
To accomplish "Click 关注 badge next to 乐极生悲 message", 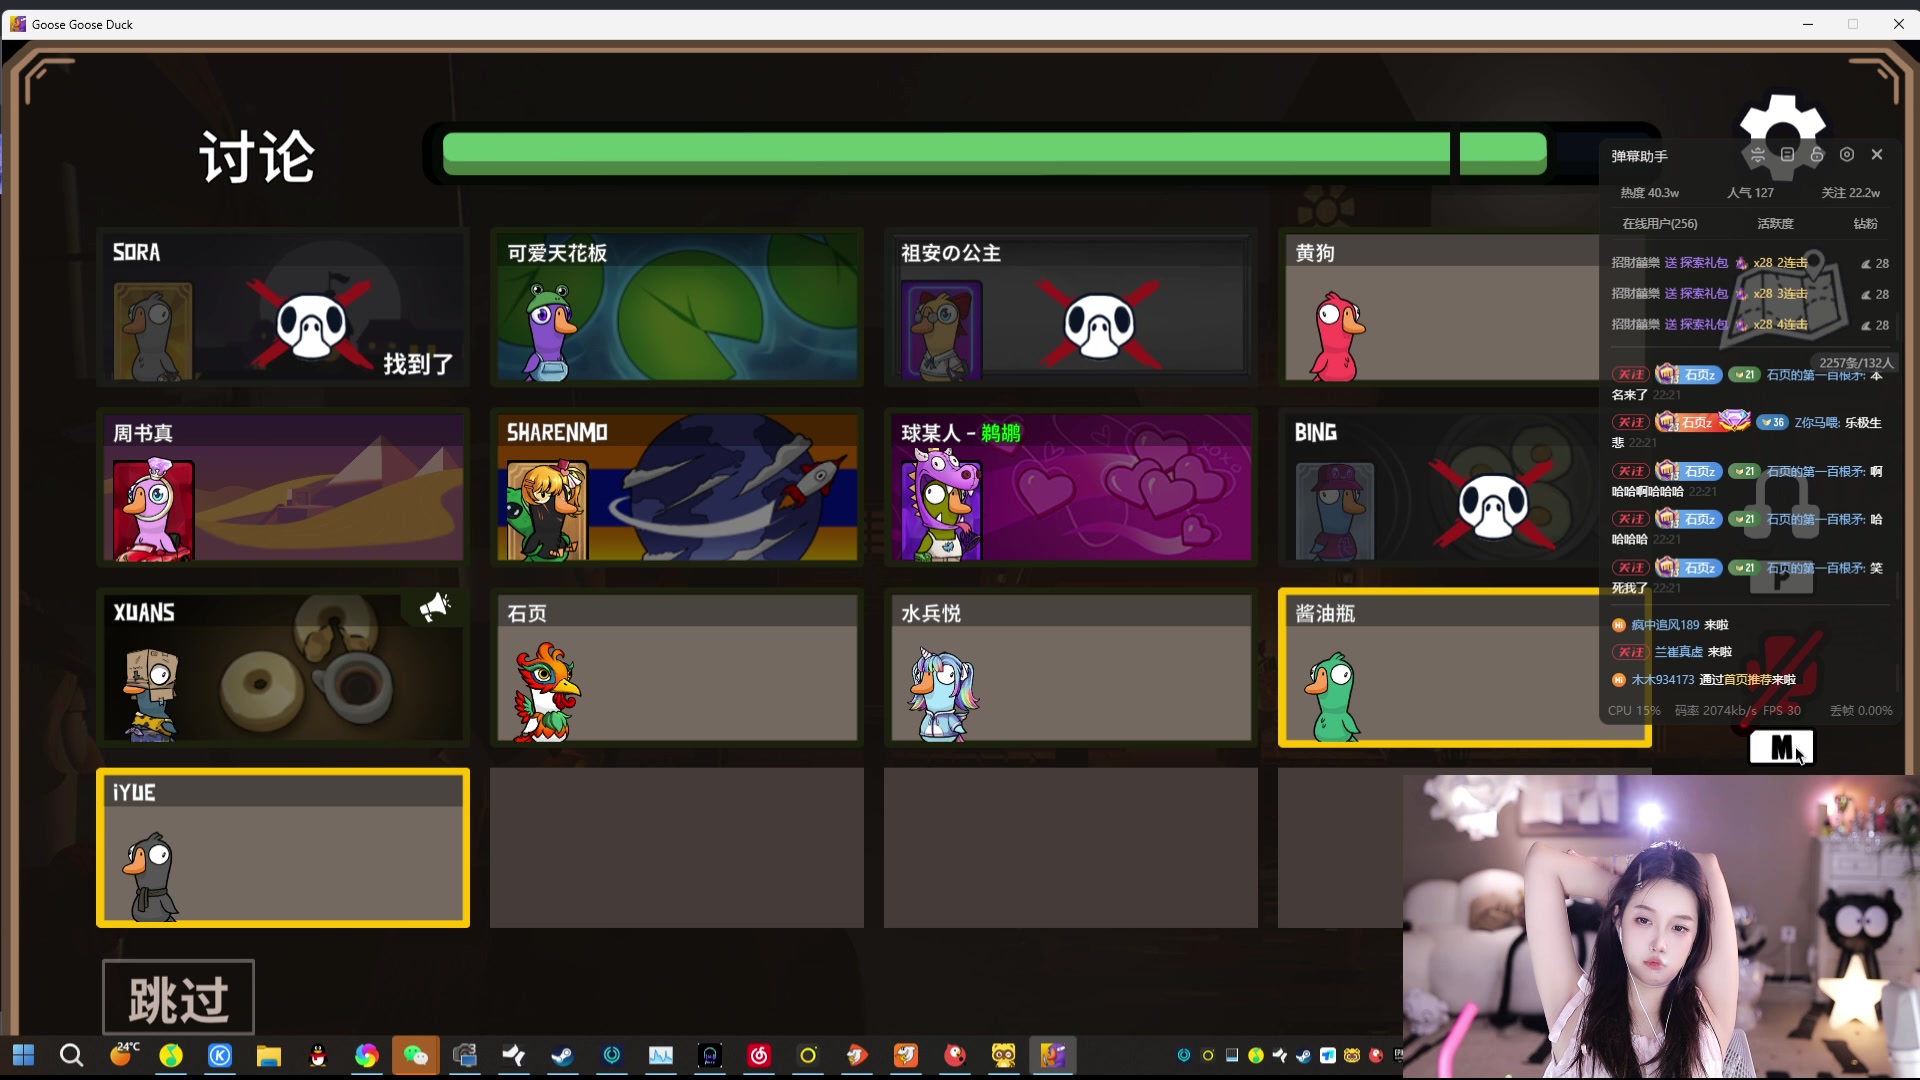I will coord(1630,422).
